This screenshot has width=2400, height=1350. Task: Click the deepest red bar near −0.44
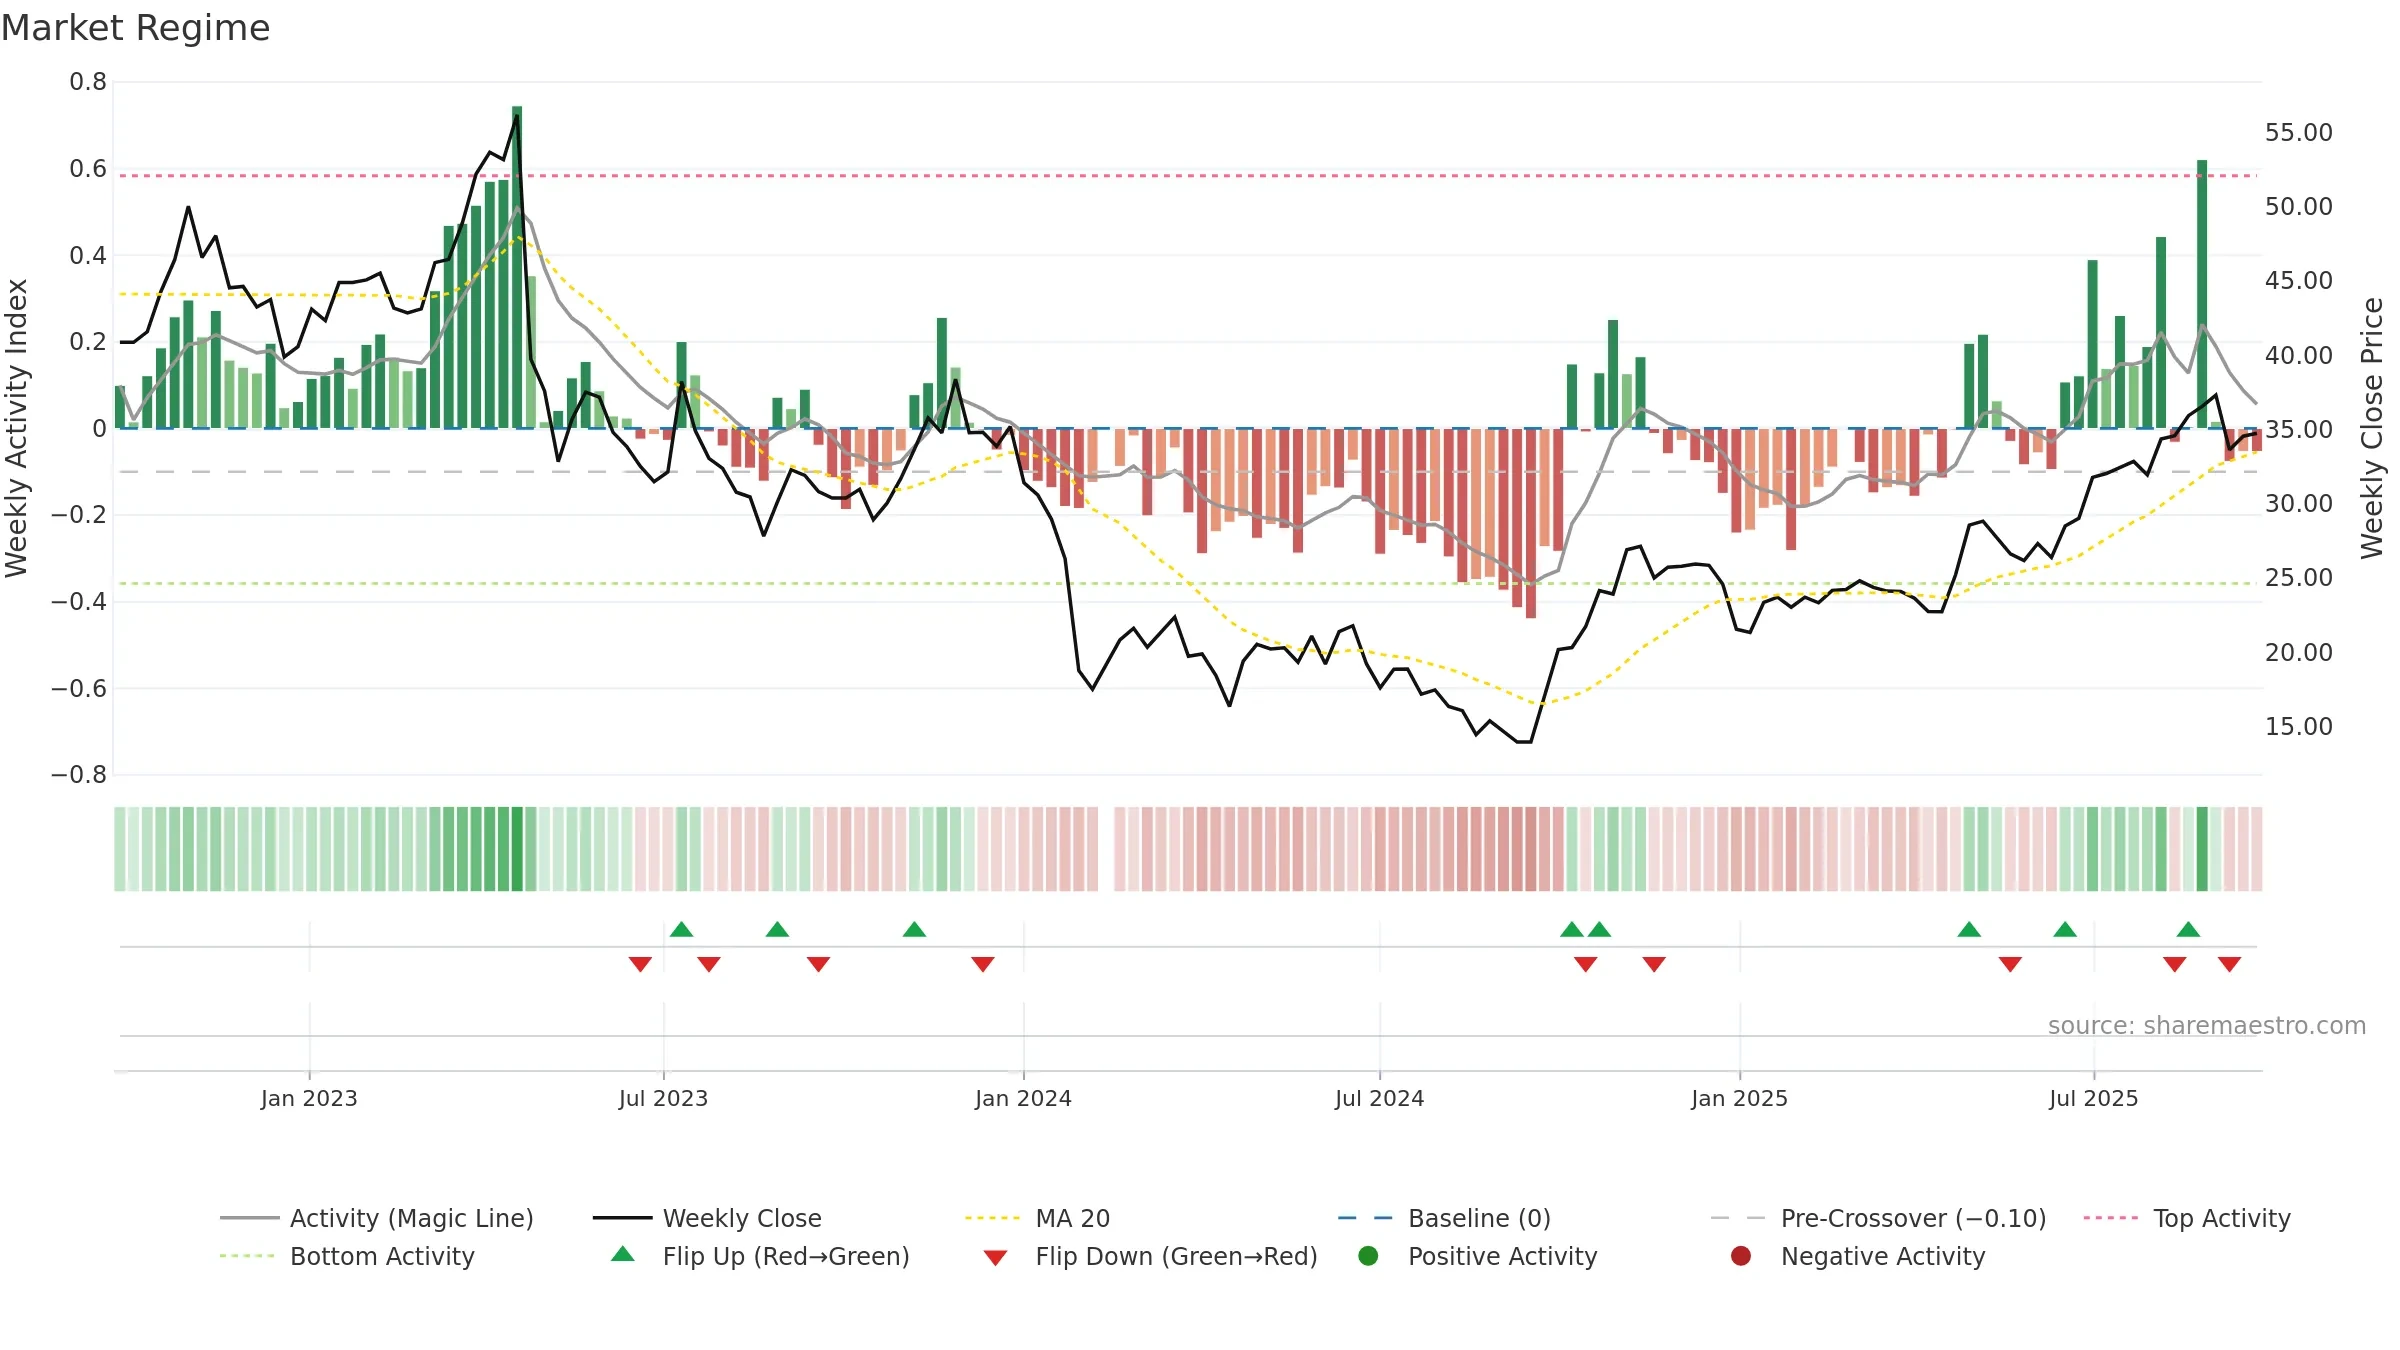point(1531,523)
